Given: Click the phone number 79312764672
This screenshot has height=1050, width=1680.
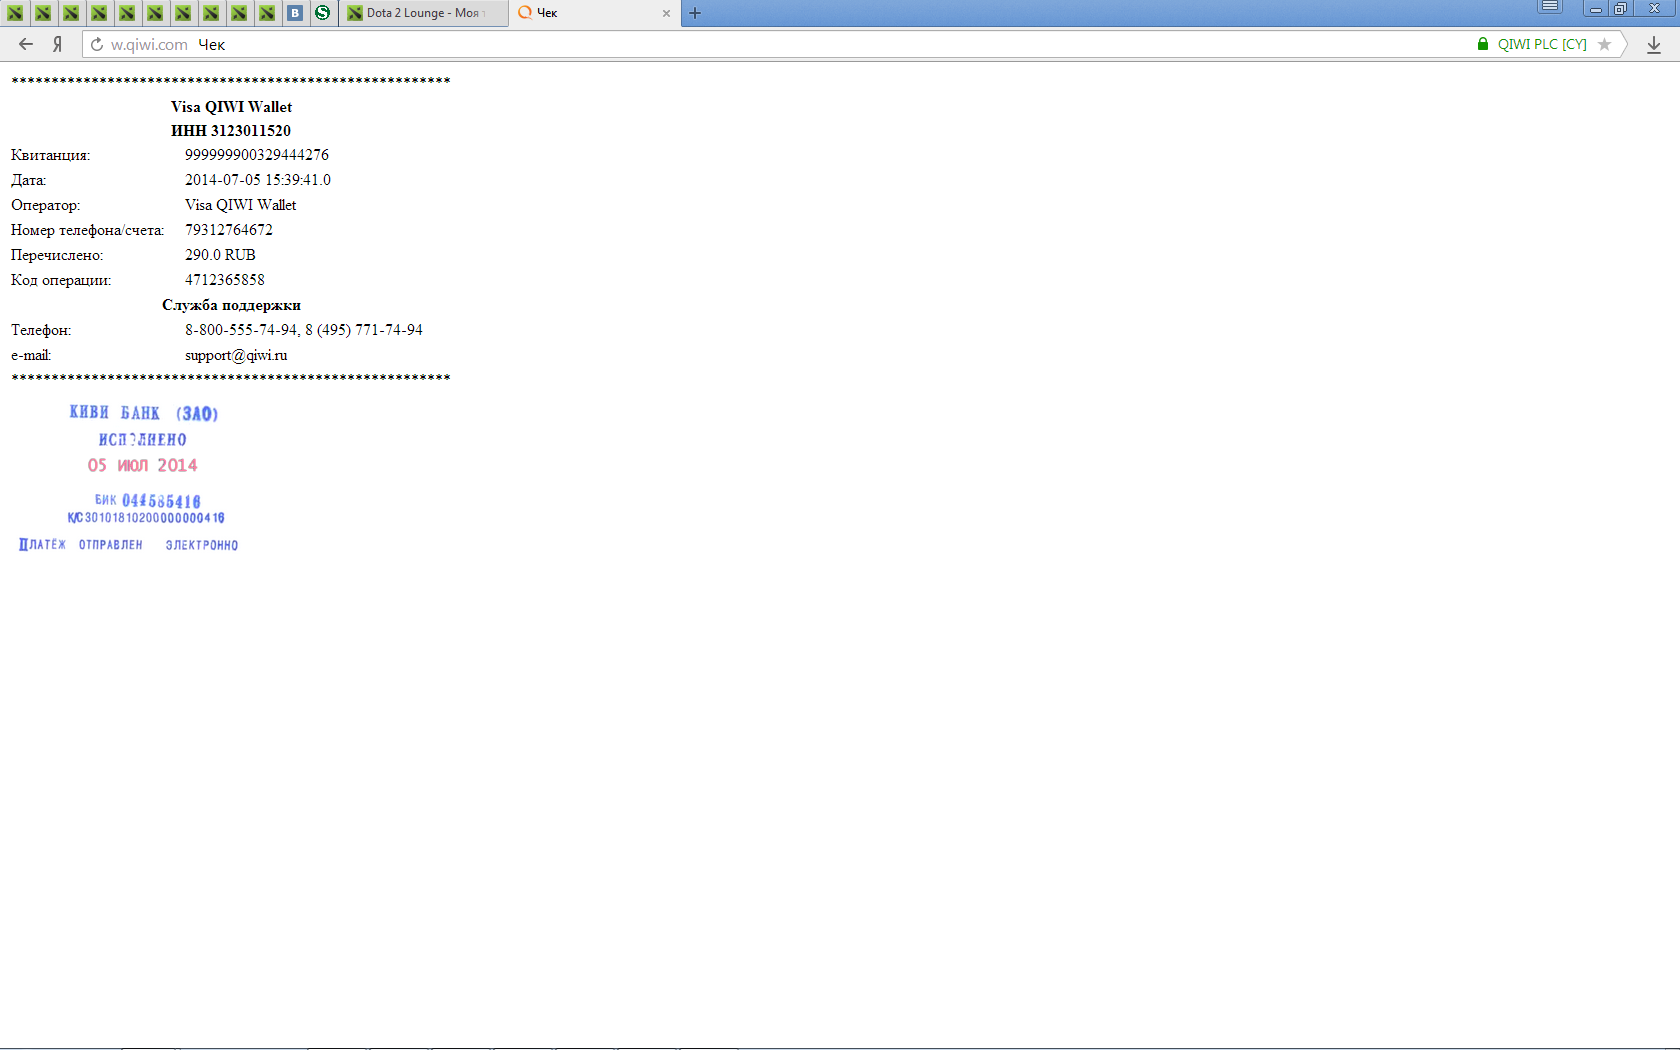Looking at the screenshot, I should click(229, 230).
